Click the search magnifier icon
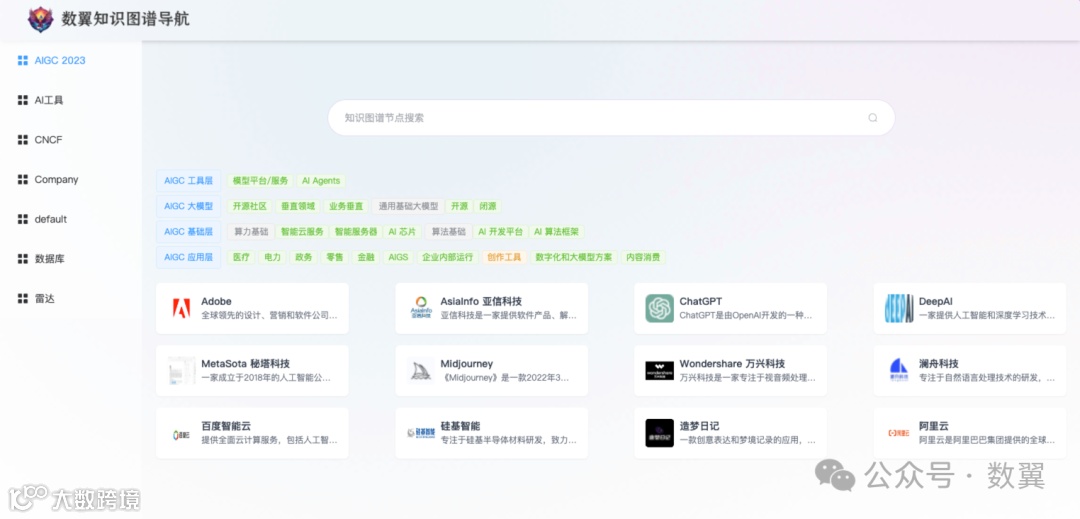The image size is (1080, 519). pyautogui.click(x=873, y=118)
